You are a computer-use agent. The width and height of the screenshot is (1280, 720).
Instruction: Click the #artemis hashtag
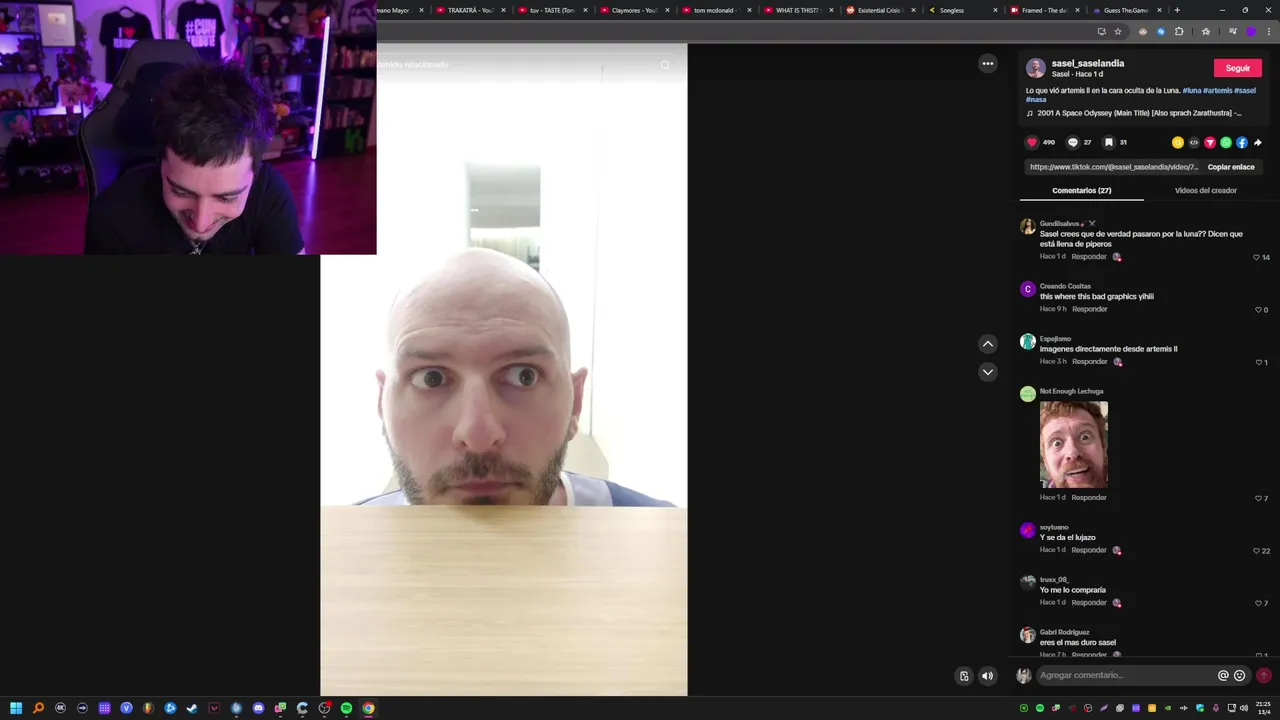(x=1218, y=90)
